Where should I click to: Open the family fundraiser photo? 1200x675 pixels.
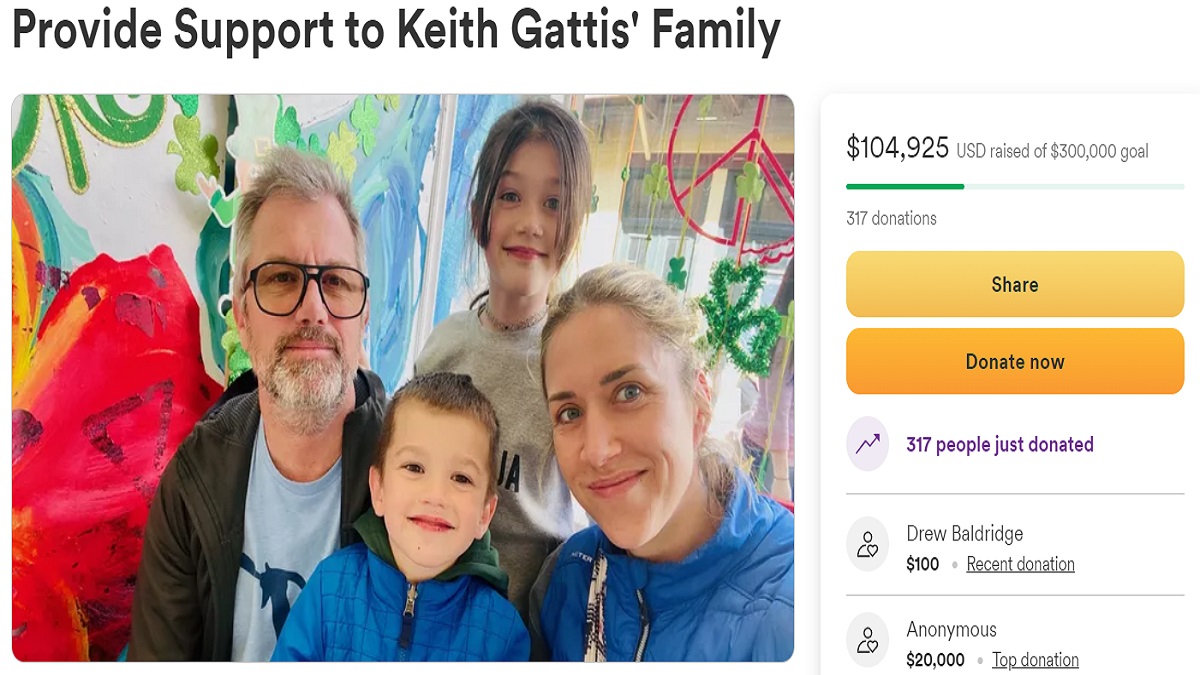coord(403,378)
